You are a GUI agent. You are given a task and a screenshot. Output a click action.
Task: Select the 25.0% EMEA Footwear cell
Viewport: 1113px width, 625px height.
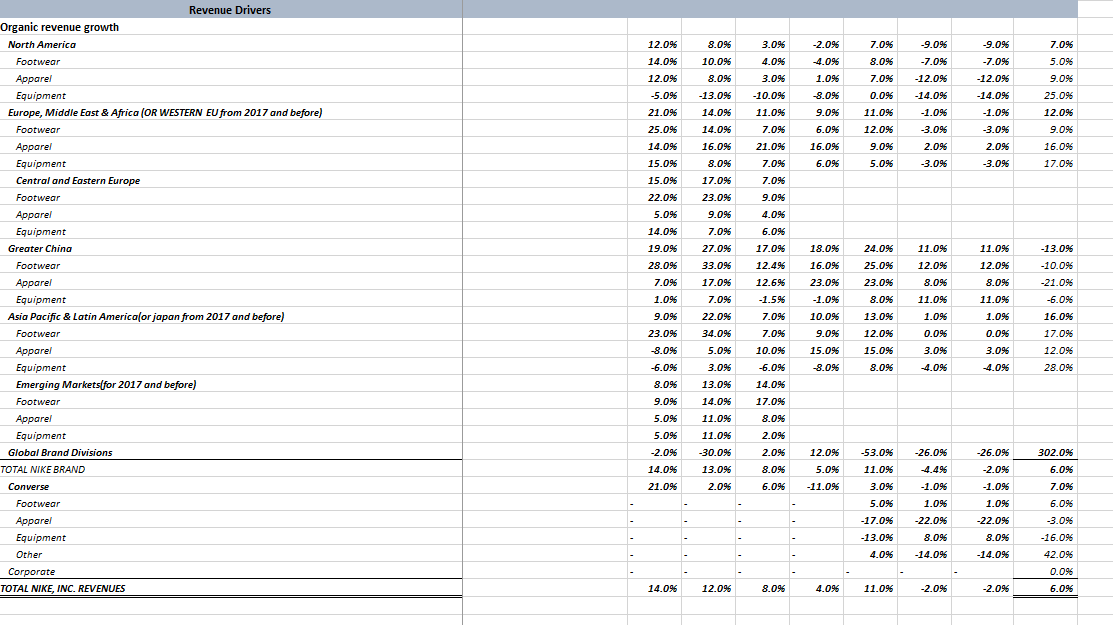[x=654, y=129]
